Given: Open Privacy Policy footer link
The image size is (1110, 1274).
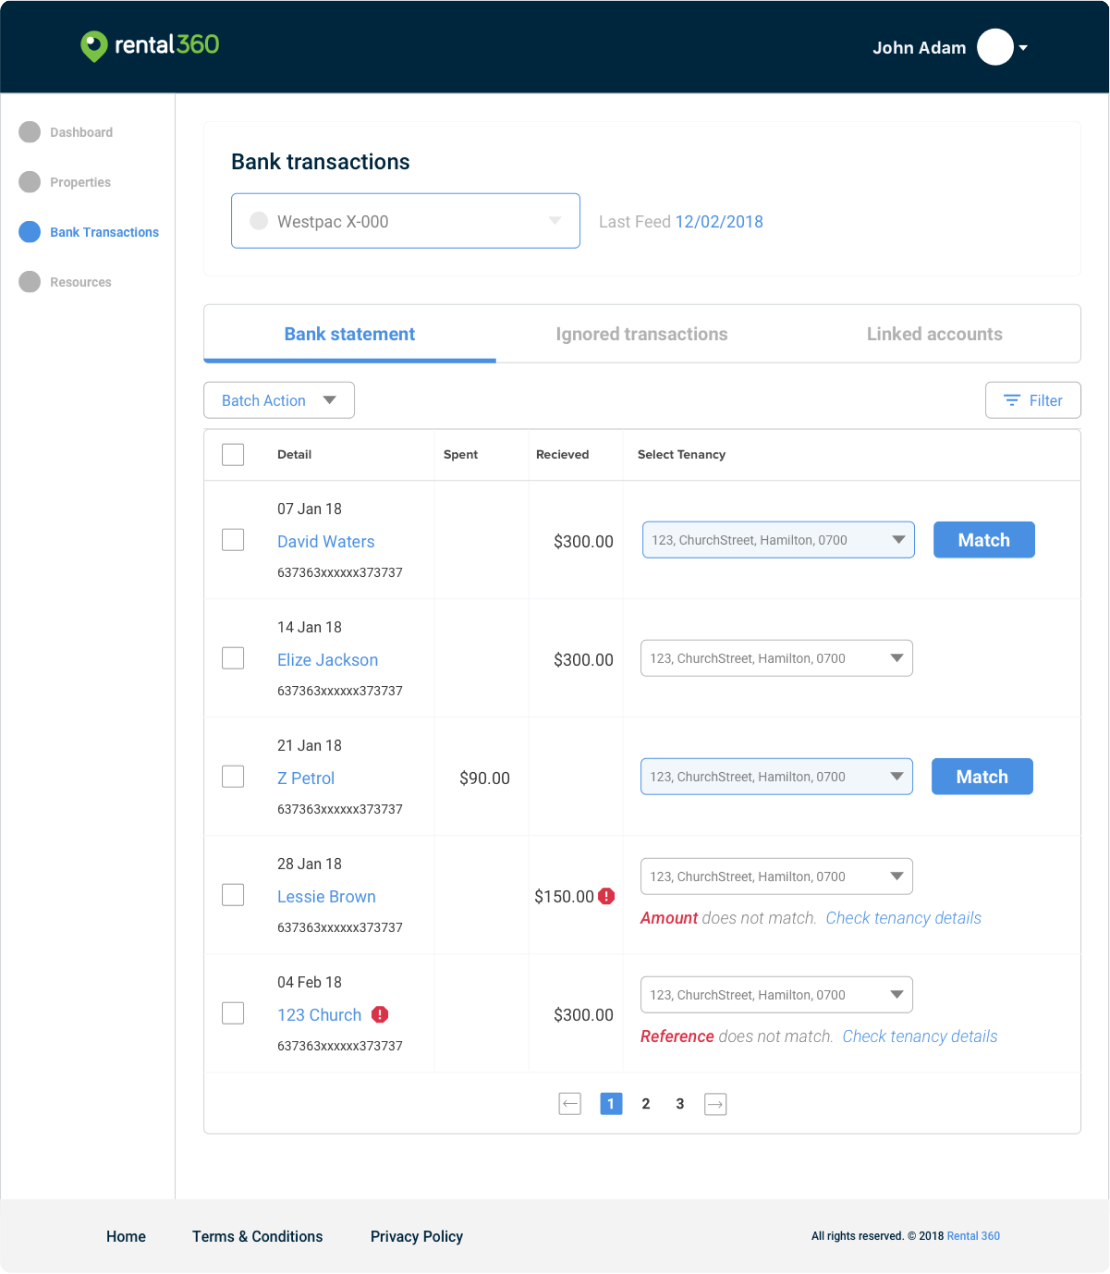Looking at the screenshot, I should [416, 1237].
